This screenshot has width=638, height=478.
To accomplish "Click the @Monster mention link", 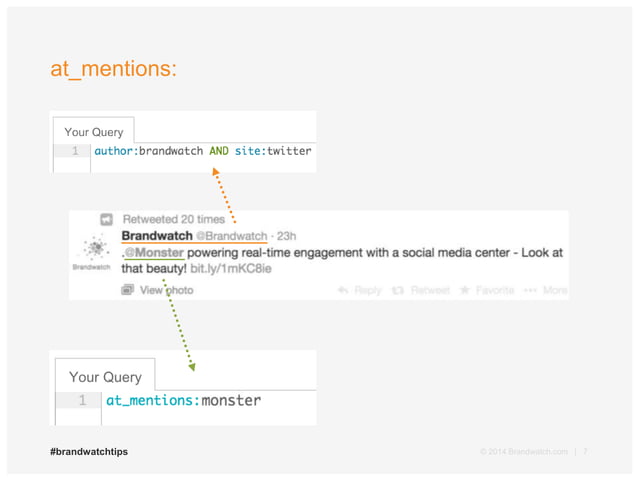I will [154, 253].
